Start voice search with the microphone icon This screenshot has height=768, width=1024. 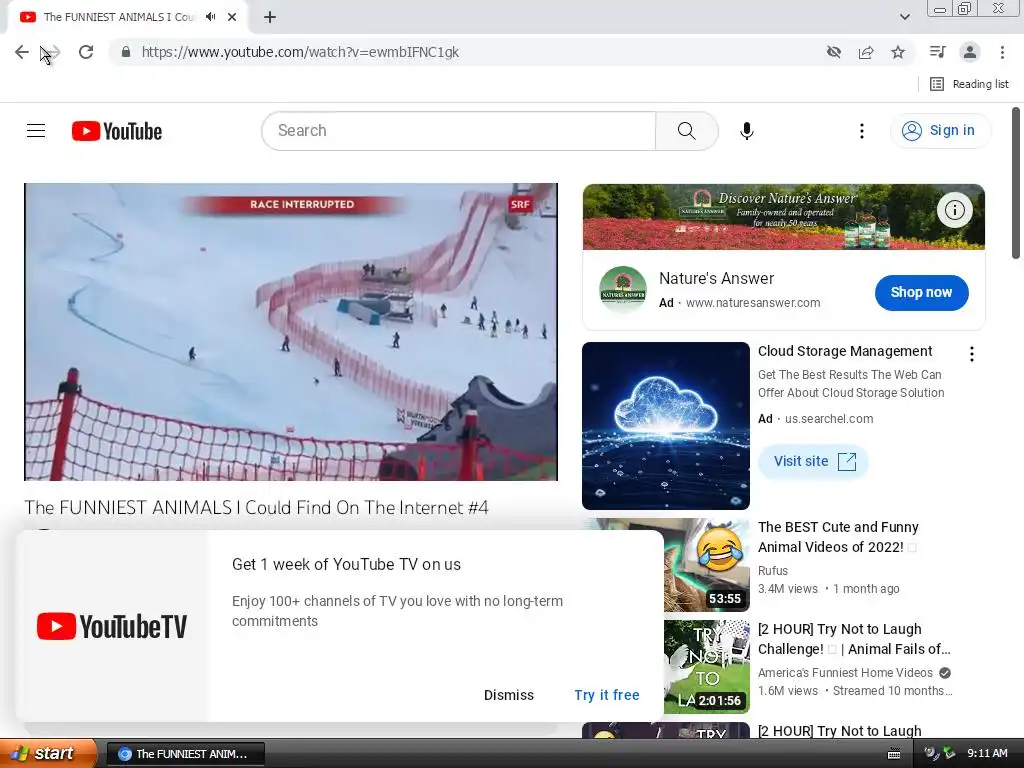point(746,131)
